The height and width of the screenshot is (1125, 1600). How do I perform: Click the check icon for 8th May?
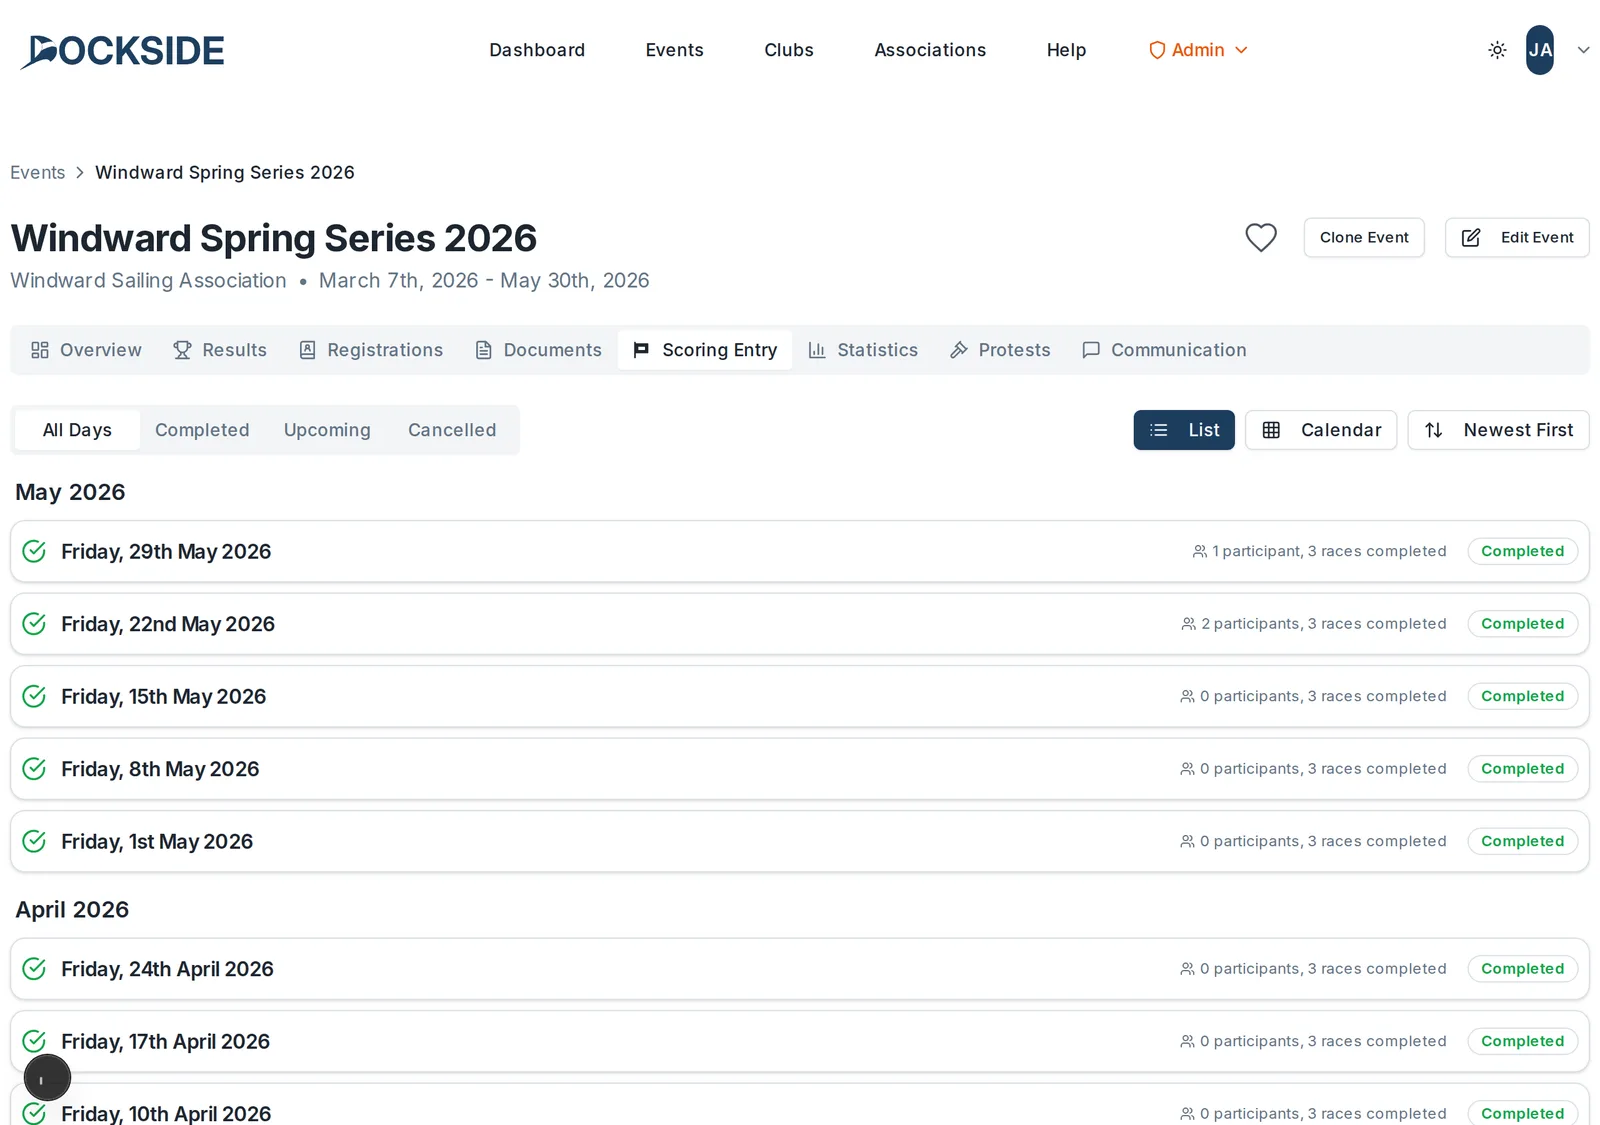[34, 769]
